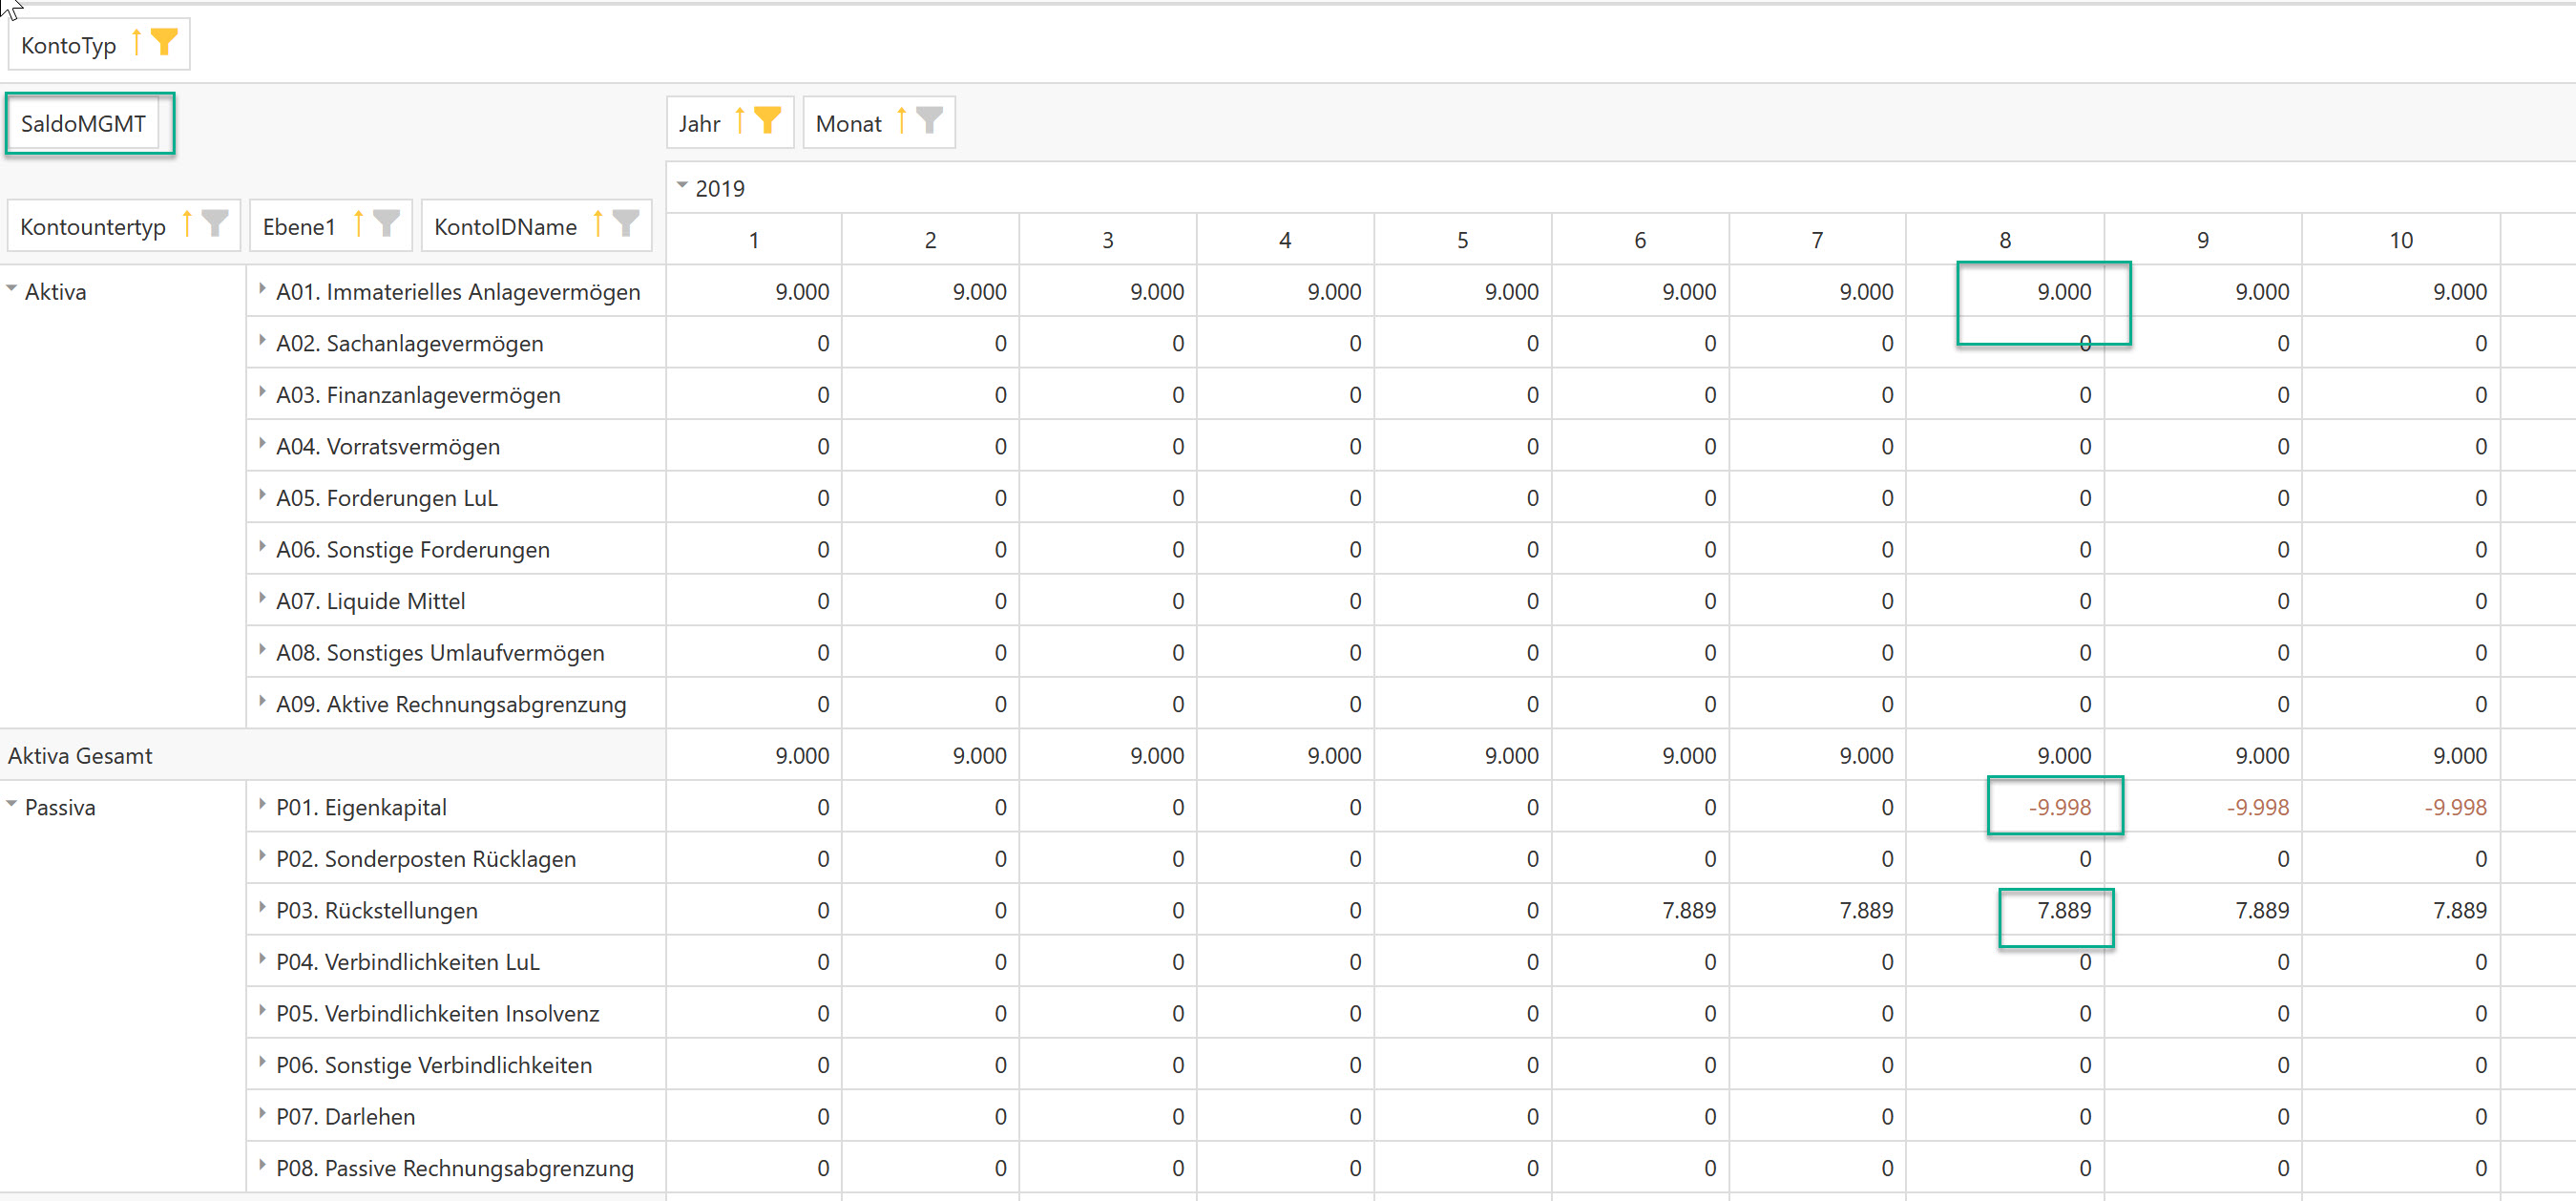2576x1201 pixels.
Task: Click the KontoTyp filter funnel icon
Action: 164,43
